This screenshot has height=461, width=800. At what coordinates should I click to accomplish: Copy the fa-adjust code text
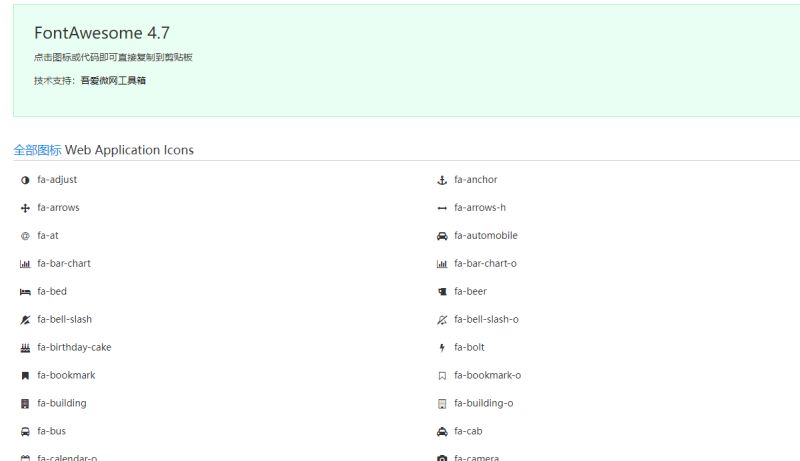tap(57, 180)
